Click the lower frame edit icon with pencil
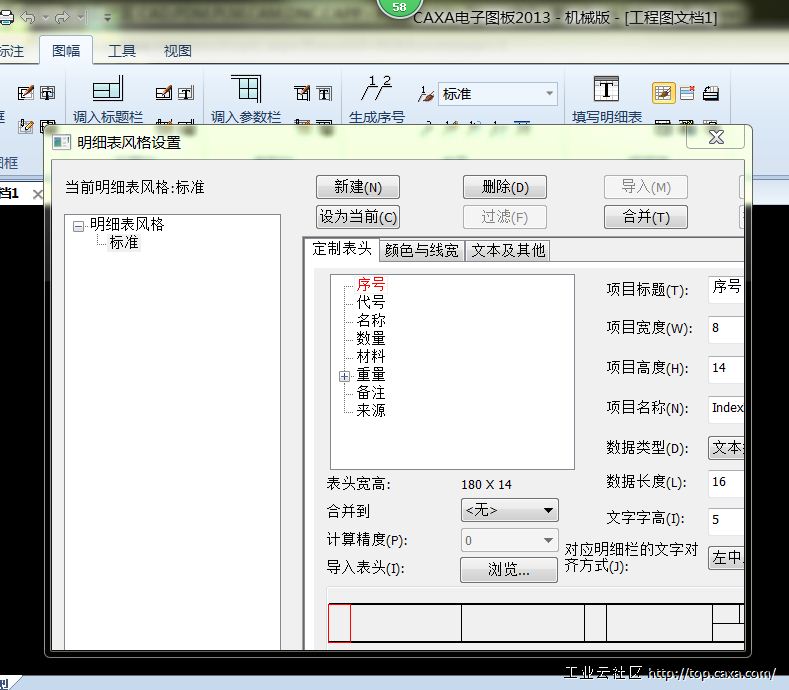 click(26, 126)
